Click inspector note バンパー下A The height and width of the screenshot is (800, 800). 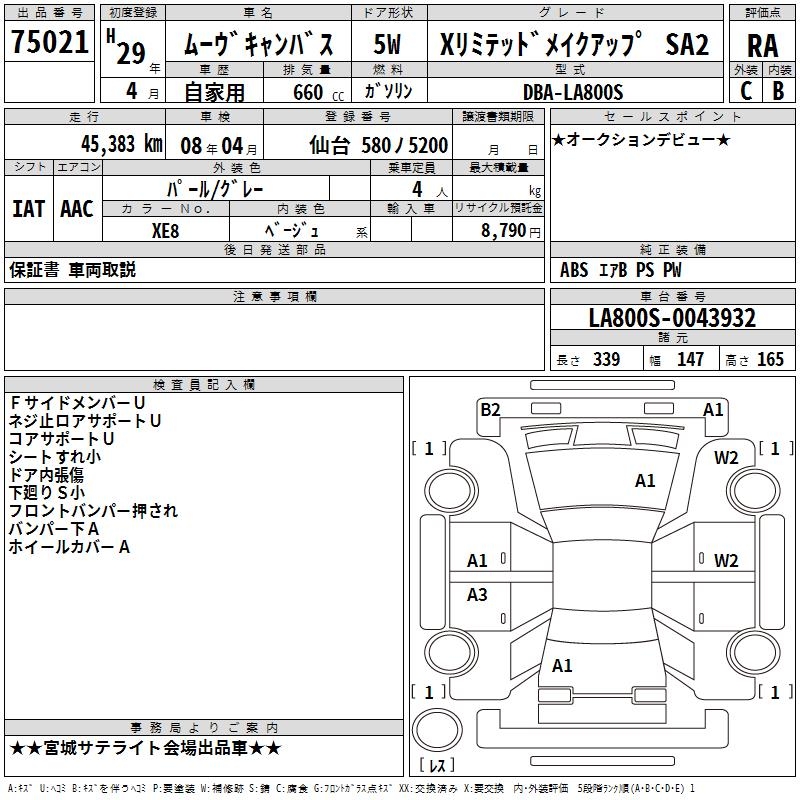click(x=54, y=529)
